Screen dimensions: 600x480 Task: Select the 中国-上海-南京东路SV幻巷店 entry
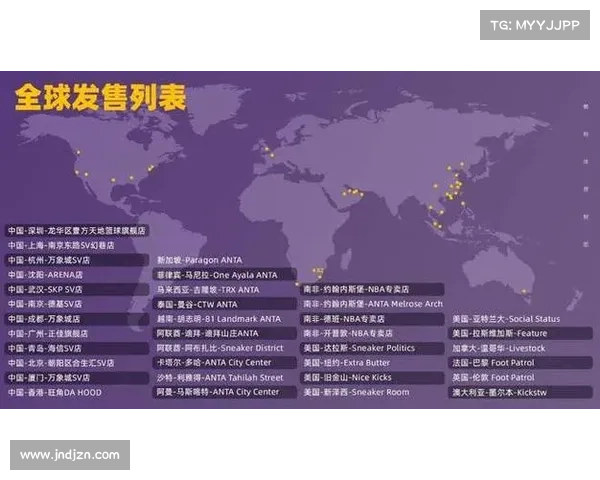61,245
